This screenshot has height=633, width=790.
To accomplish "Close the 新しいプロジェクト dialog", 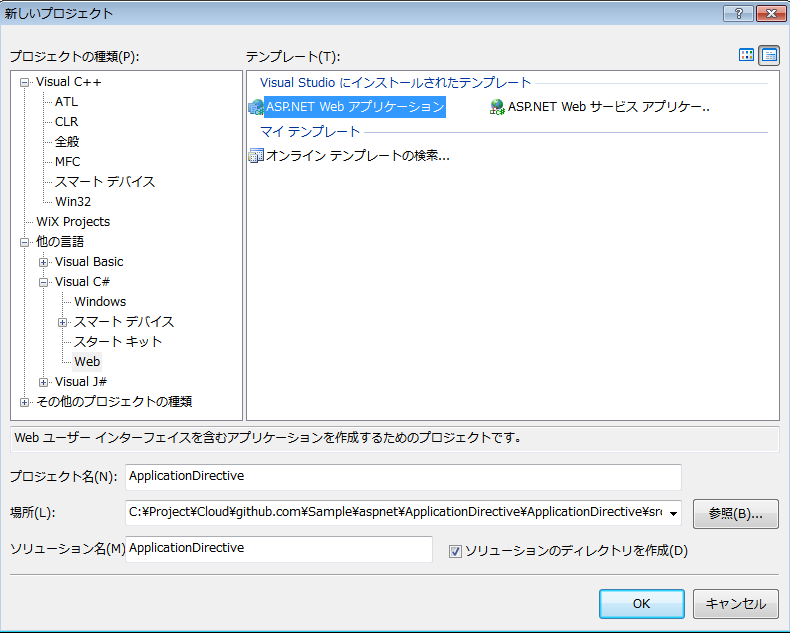I will pyautogui.click(x=771, y=14).
